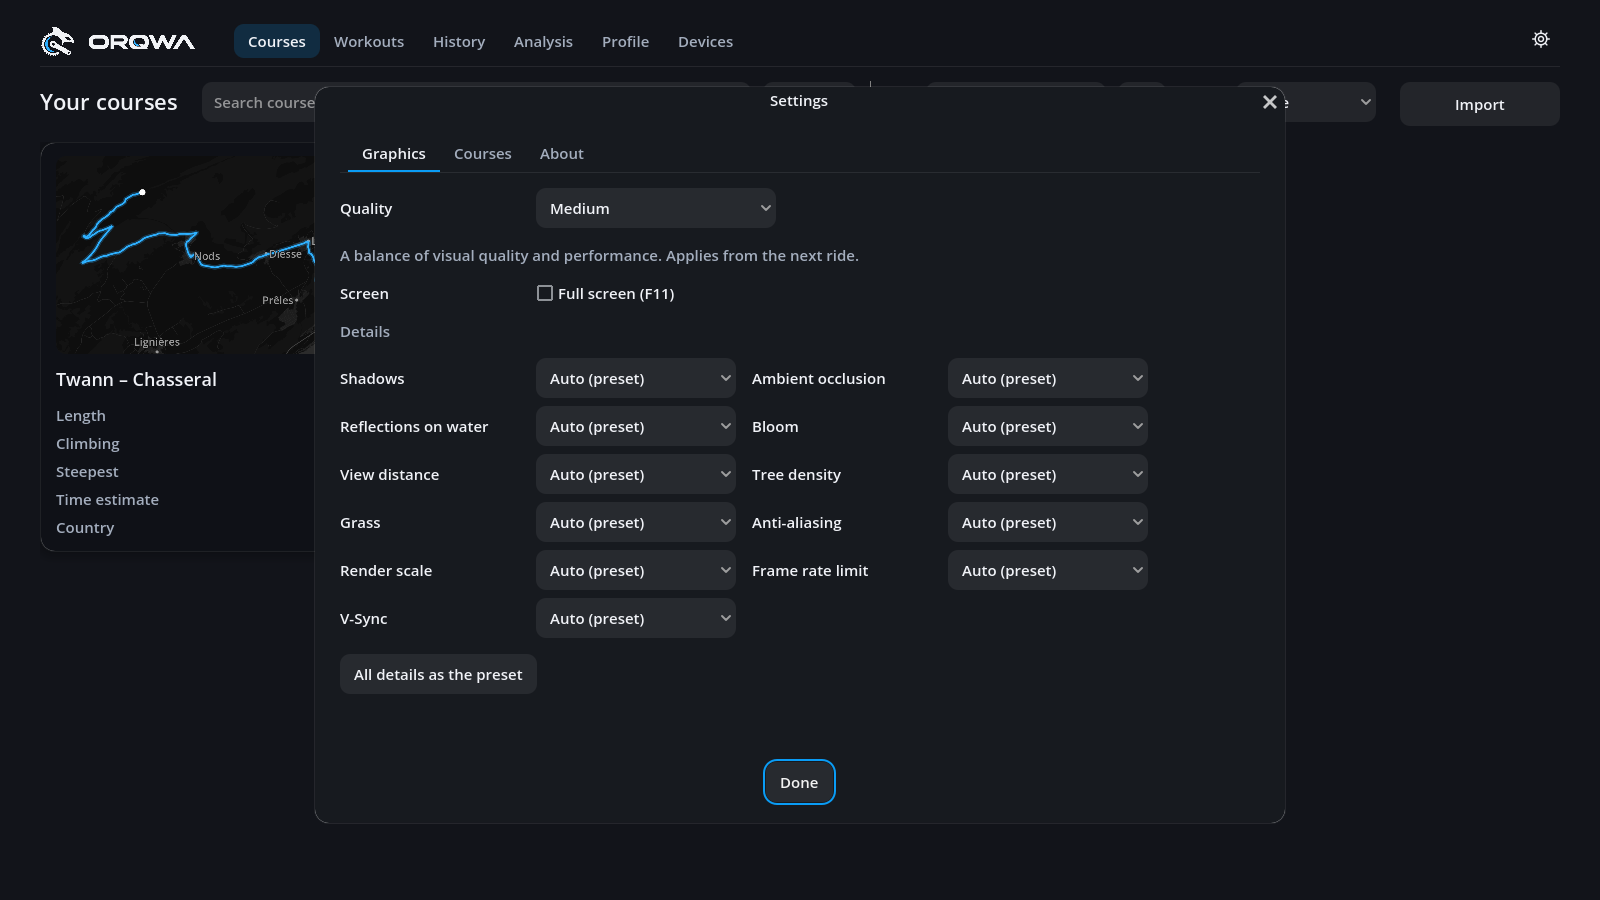Screen dimensions: 1600x900
Task: Open the Devices page
Action: (x=706, y=41)
